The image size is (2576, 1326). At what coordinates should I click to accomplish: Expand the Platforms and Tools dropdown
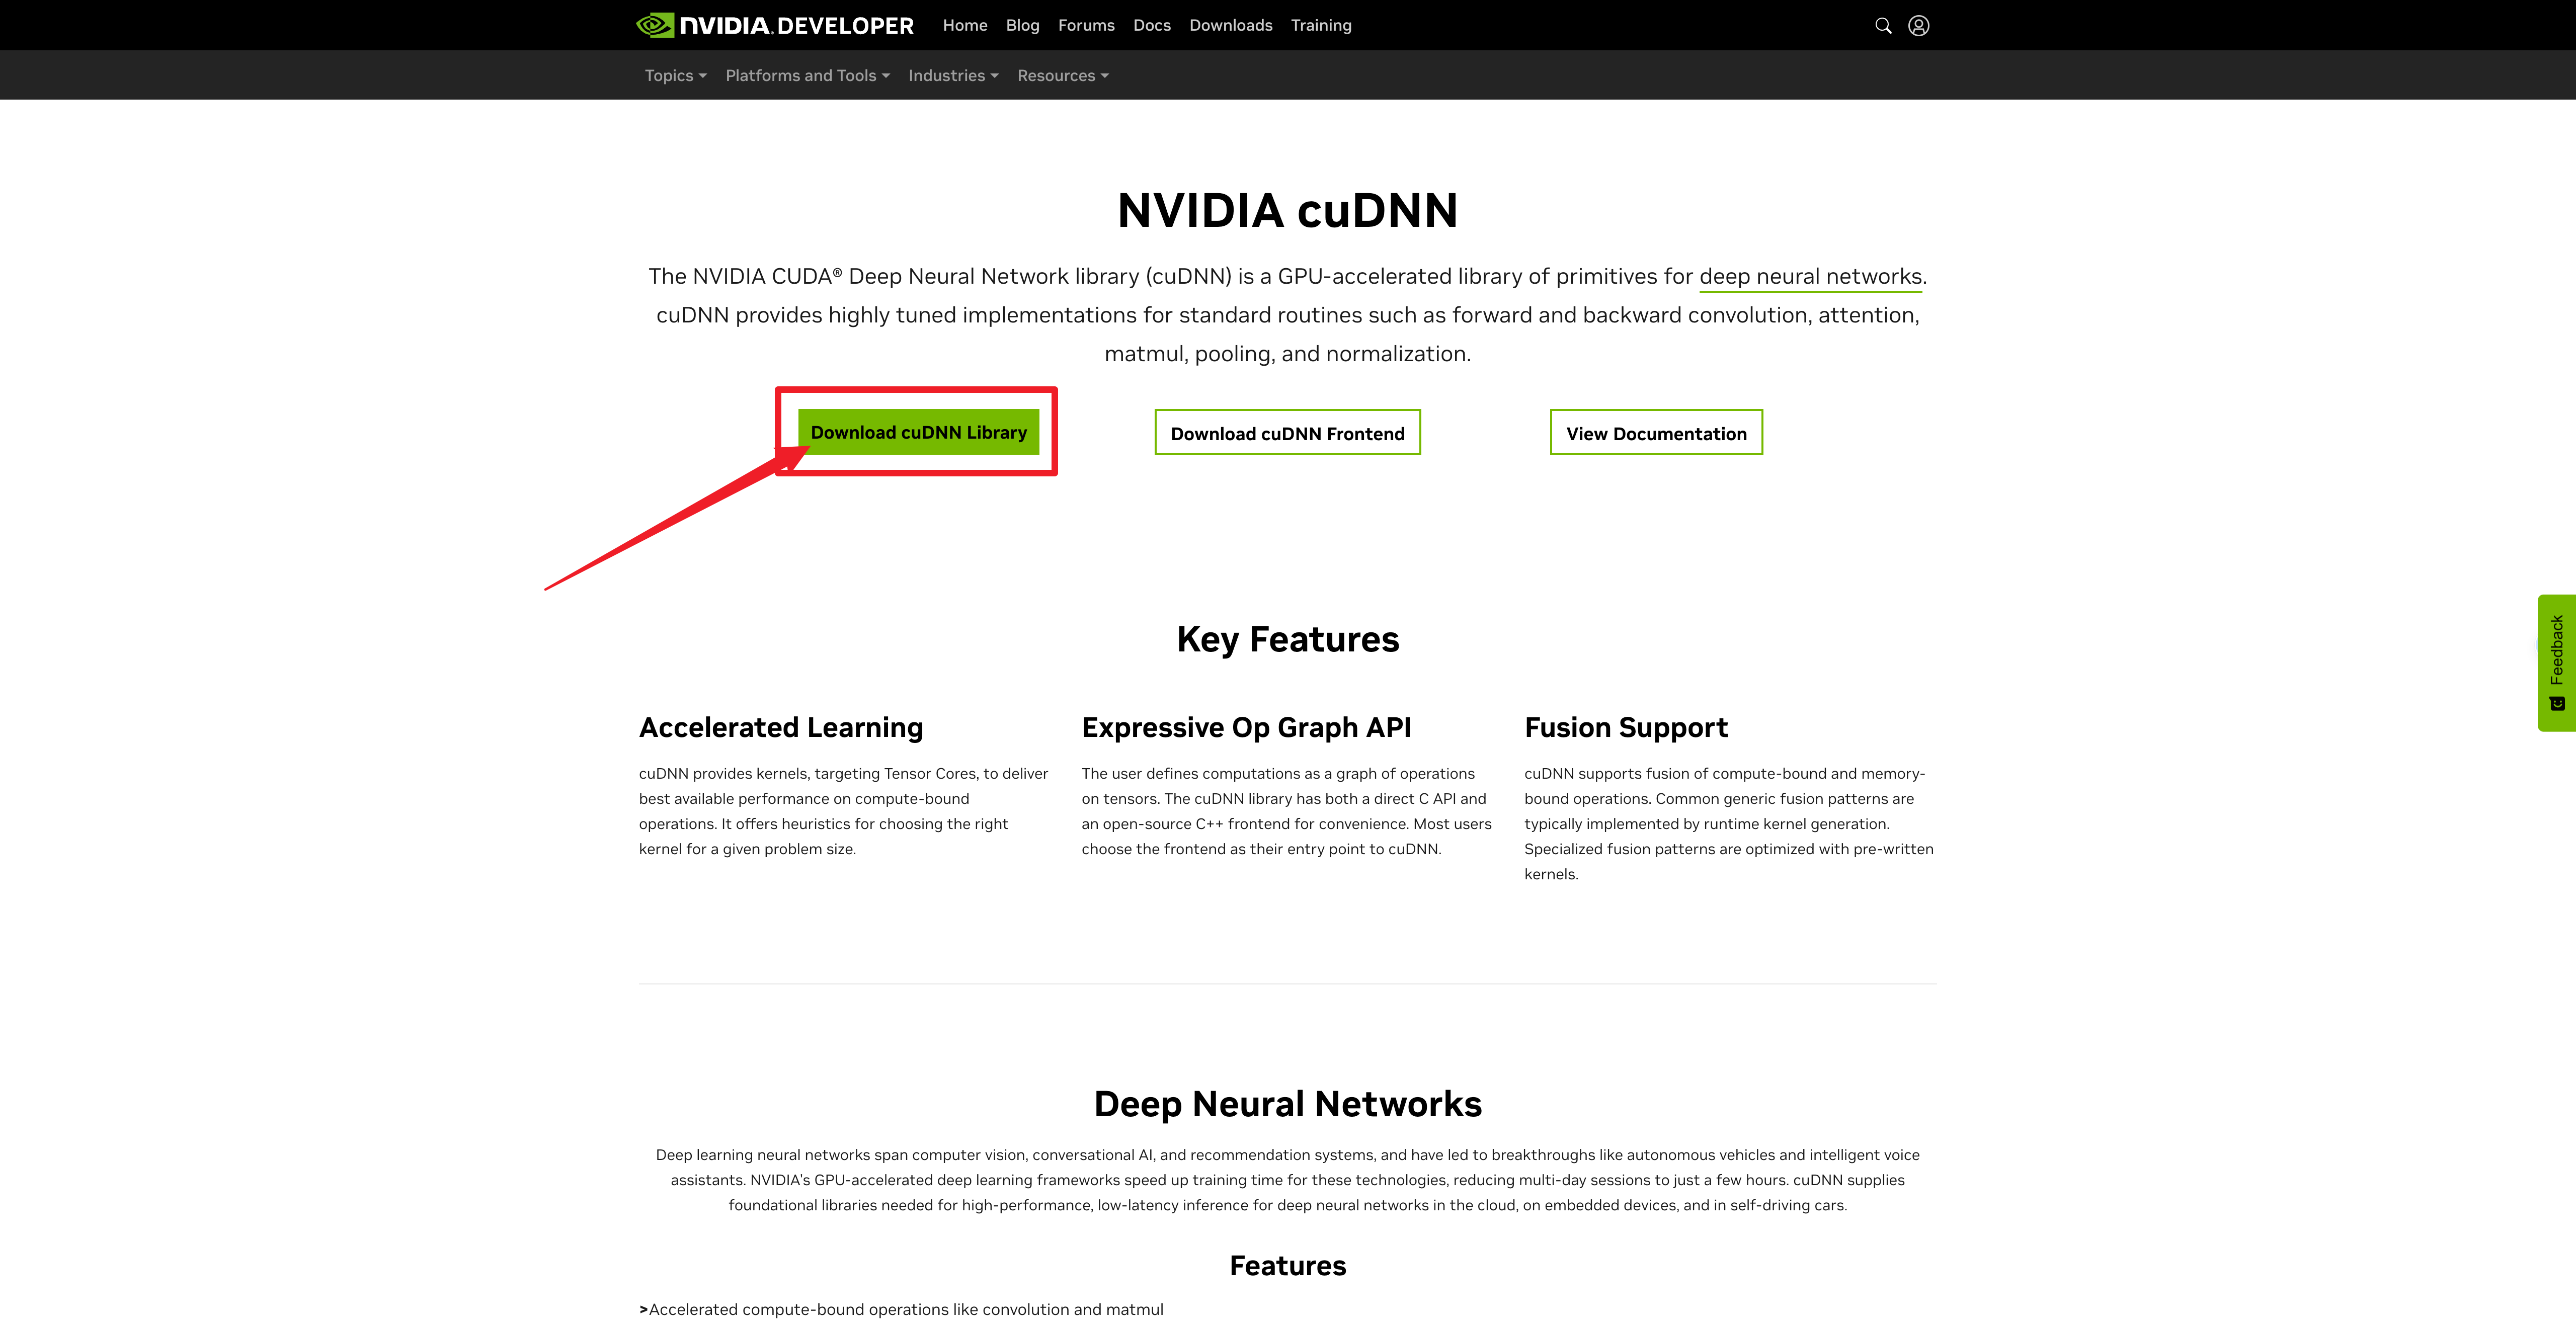[807, 76]
